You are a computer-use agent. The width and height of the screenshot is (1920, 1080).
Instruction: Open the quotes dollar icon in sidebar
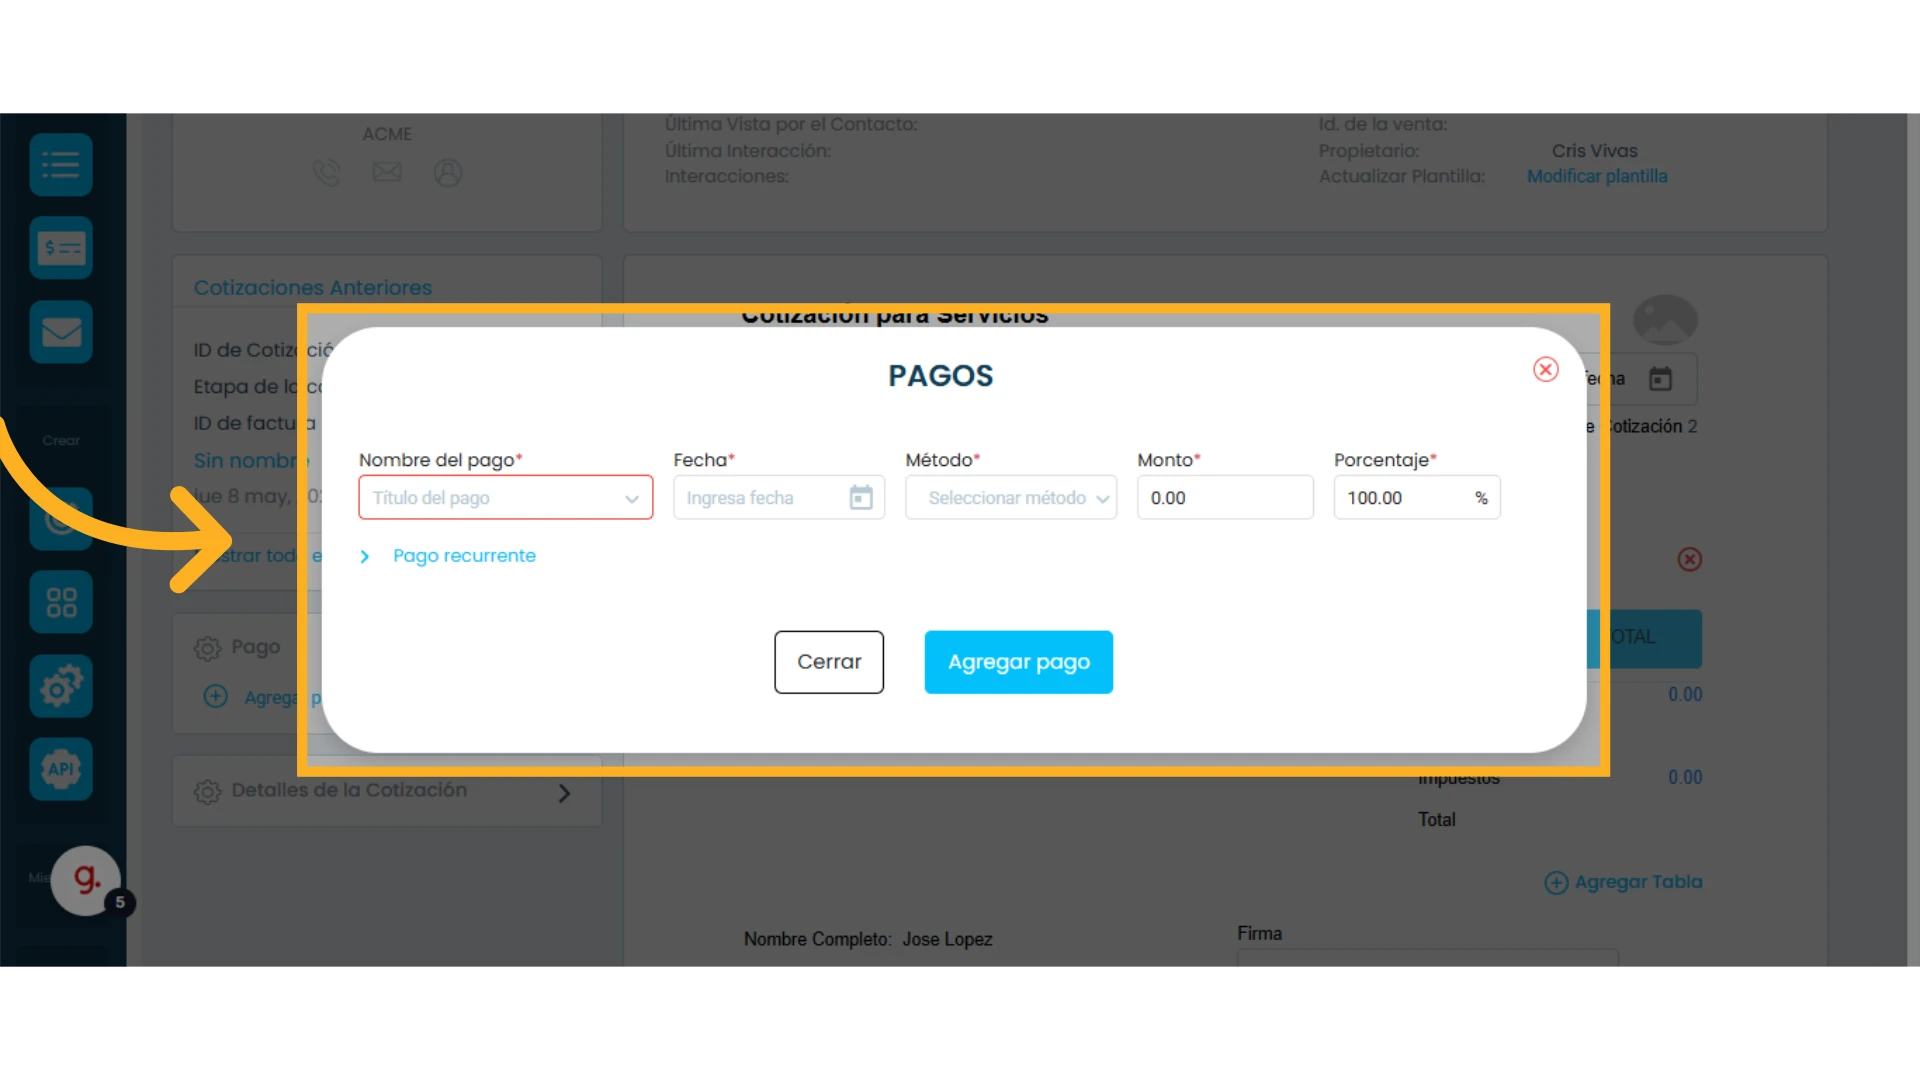coord(61,248)
